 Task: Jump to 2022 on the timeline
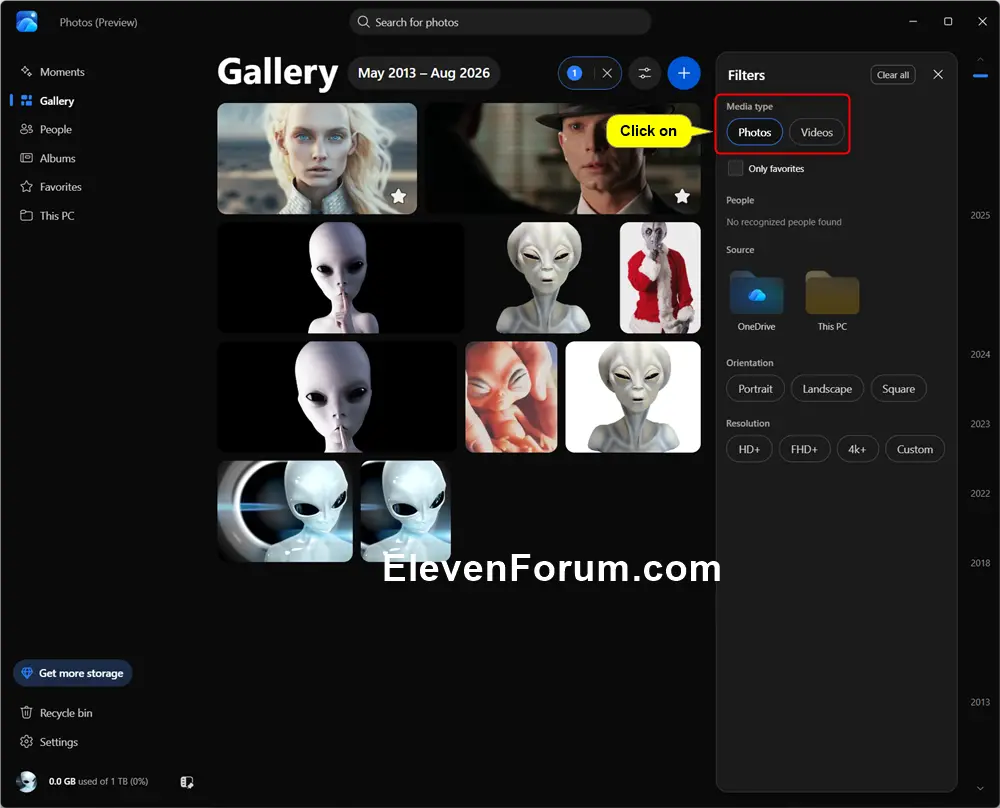tap(980, 493)
